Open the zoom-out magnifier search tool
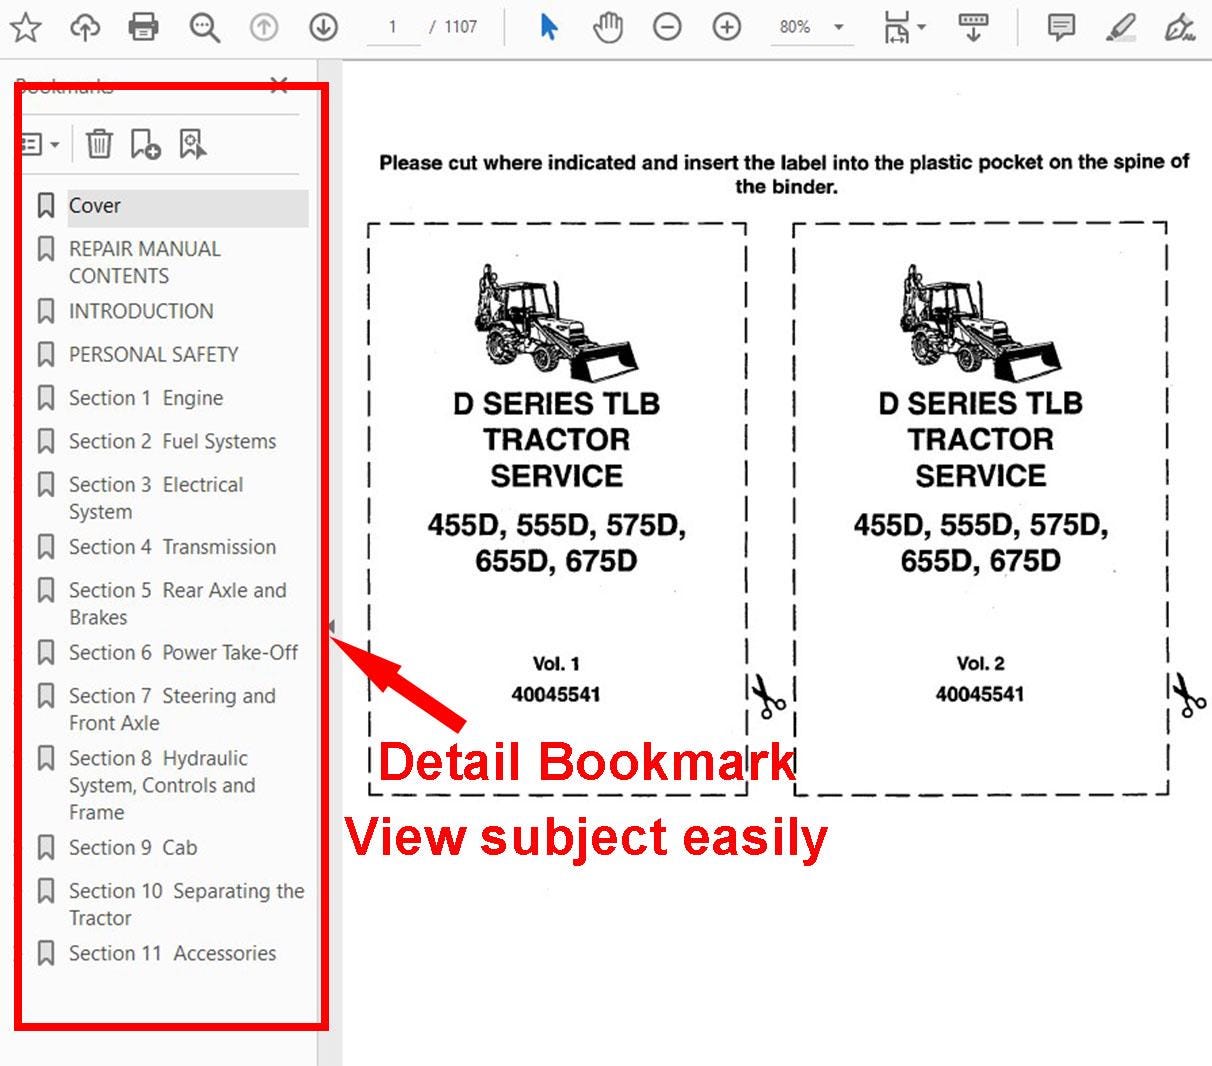Image resolution: width=1212 pixels, height=1066 pixels. [x=205, y=27]
